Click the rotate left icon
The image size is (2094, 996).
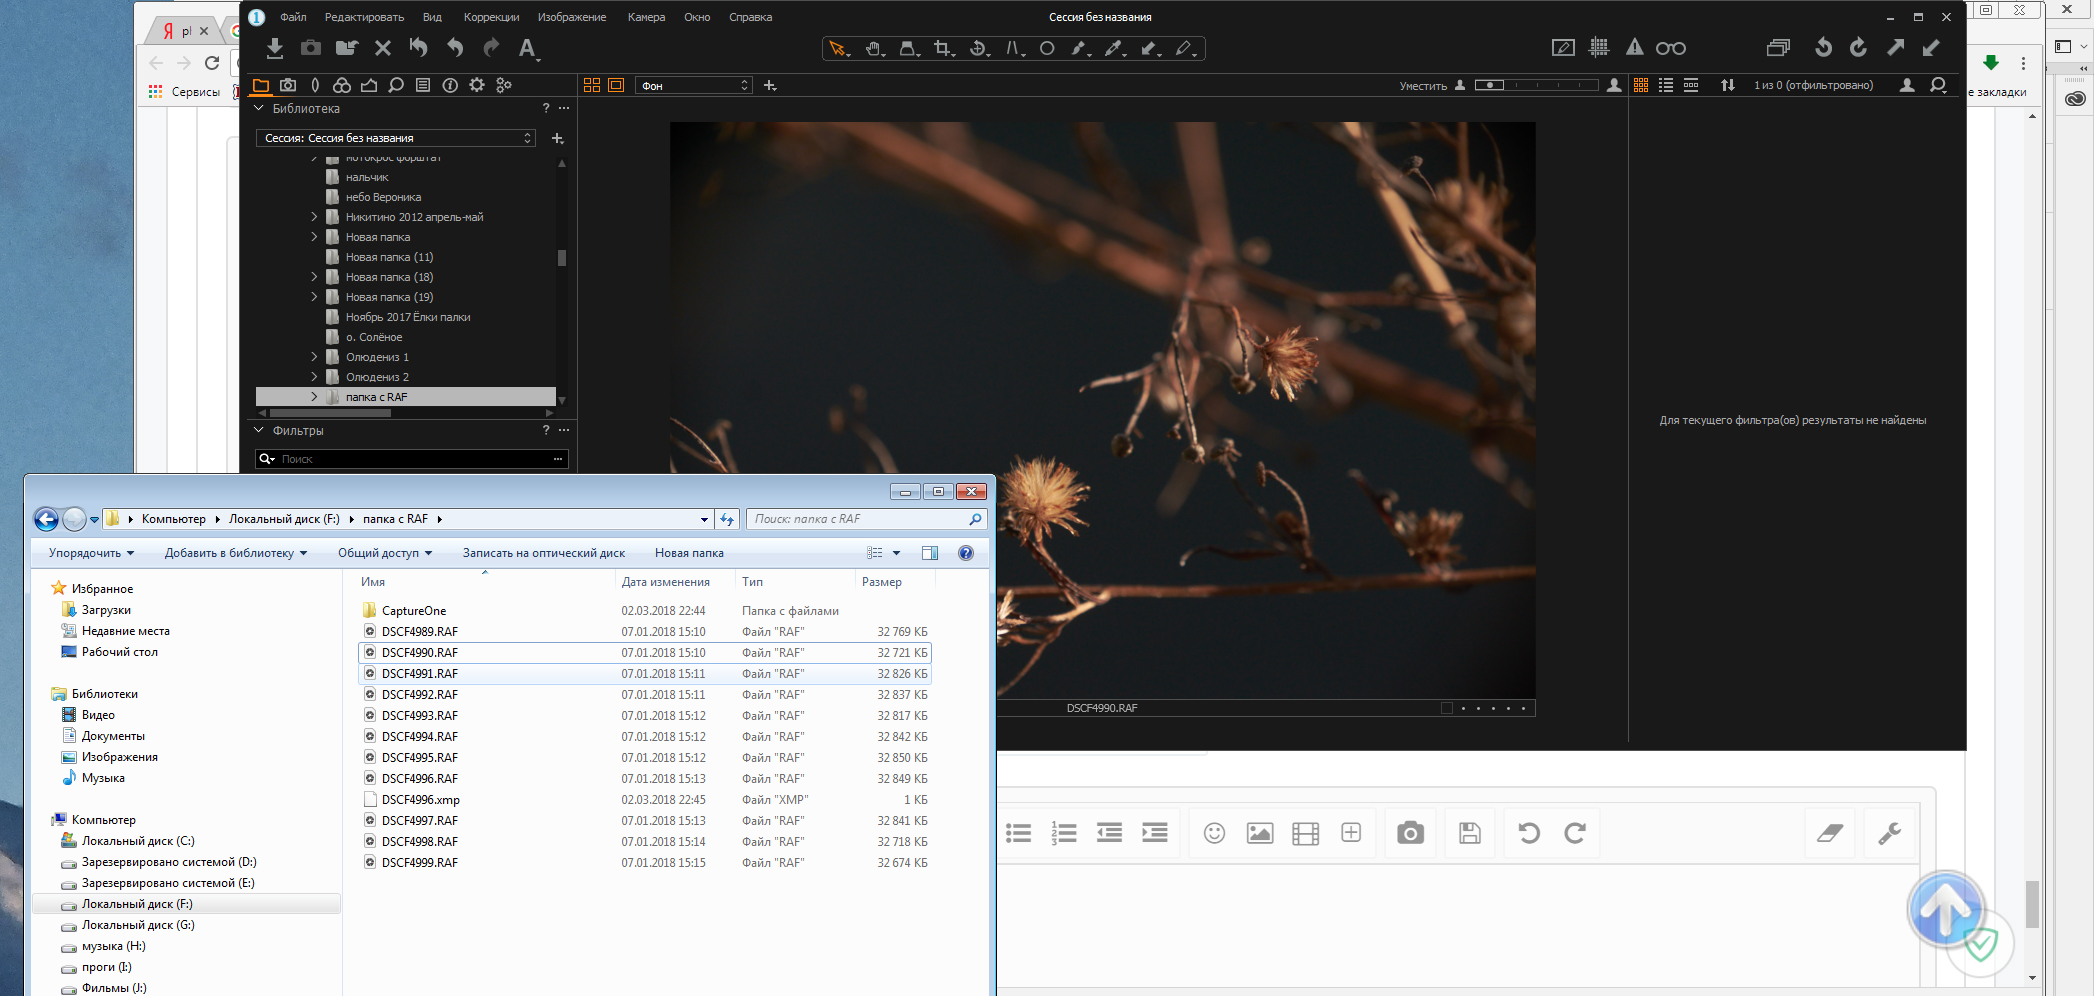point(1823,47)
